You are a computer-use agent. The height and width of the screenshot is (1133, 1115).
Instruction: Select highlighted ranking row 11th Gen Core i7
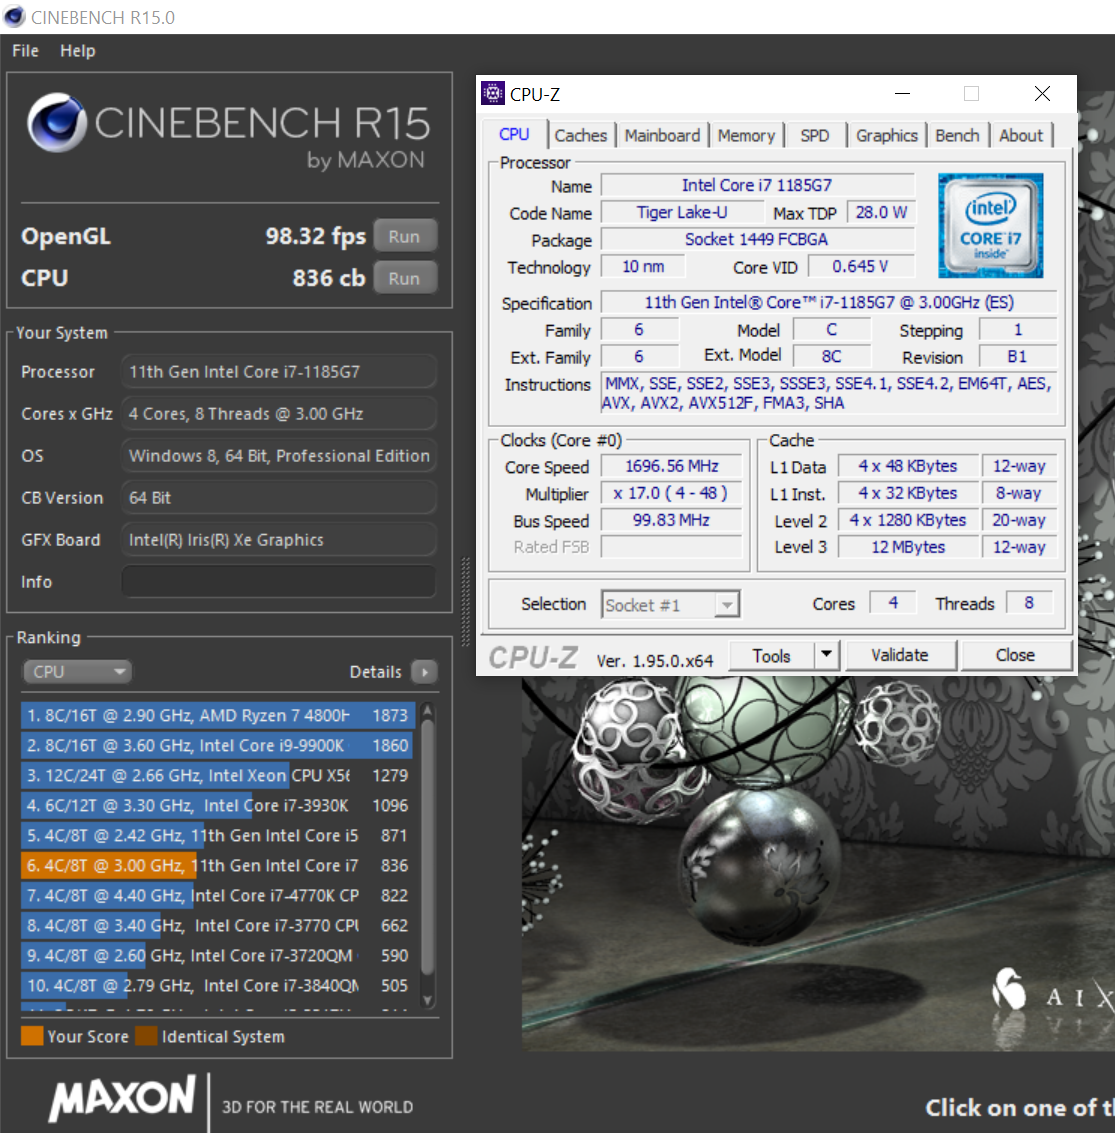pos(218,865)
